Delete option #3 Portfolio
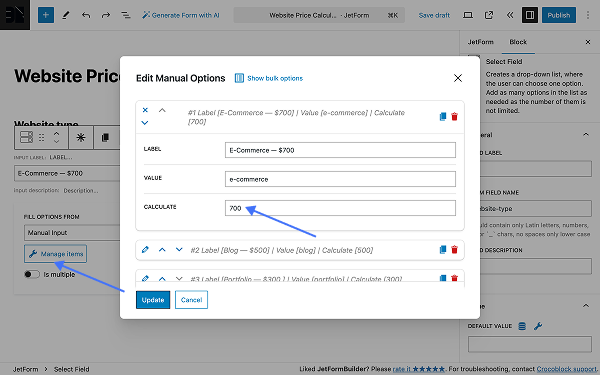This screenshot has height=375, width=600. (455, 278)
